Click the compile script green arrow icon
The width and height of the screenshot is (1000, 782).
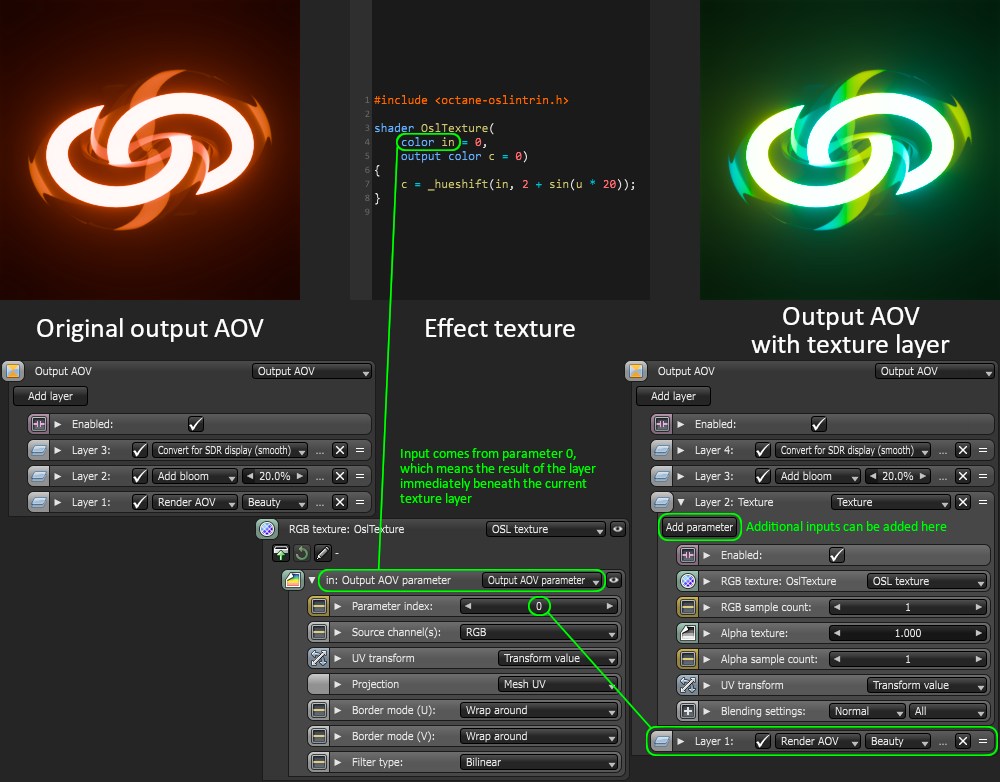(281, 552)
